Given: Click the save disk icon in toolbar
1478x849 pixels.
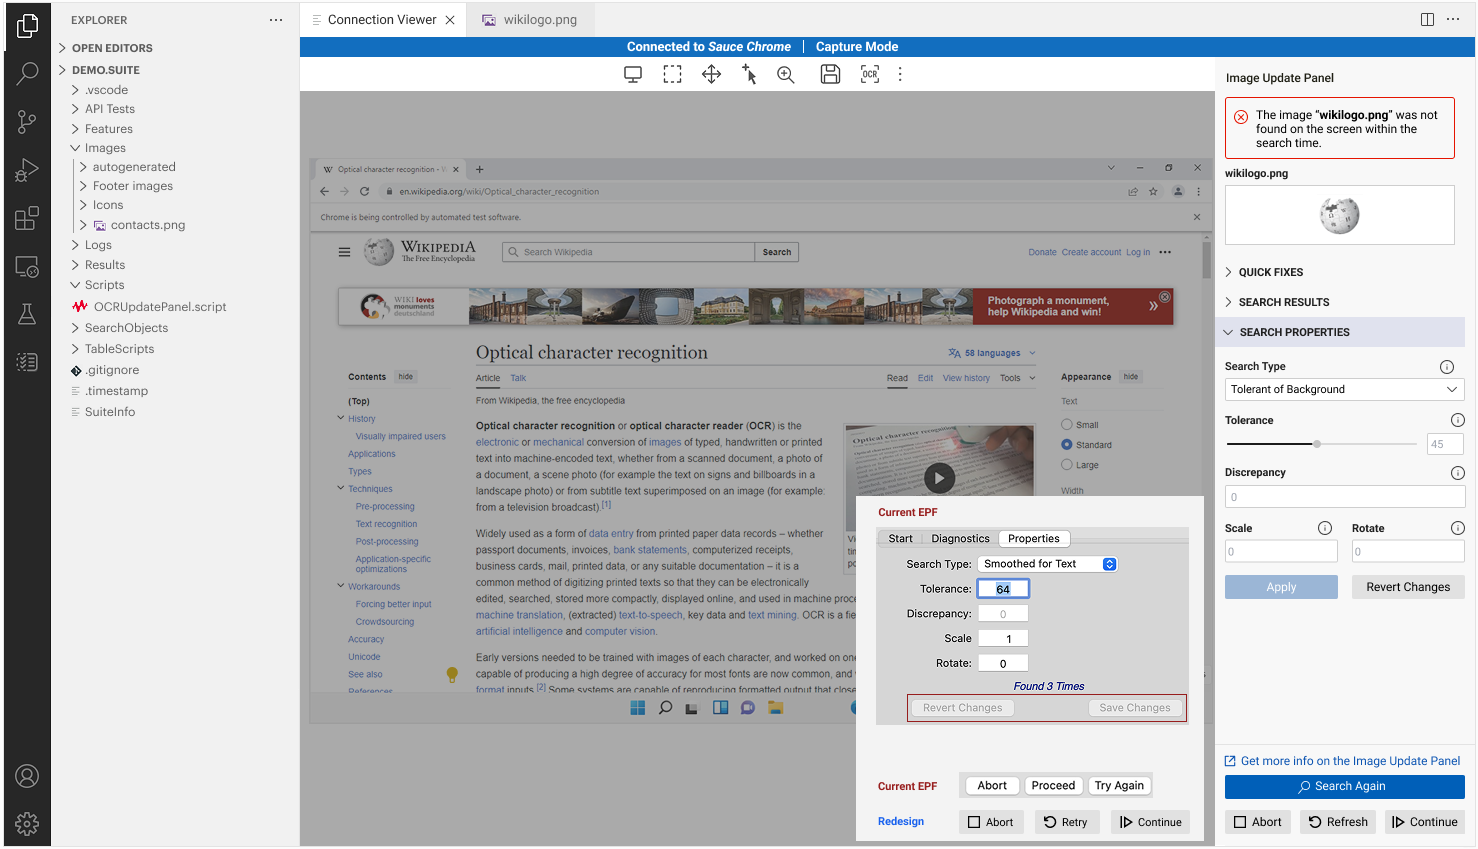Looking at the screenshot, I should tap(830, 74).
